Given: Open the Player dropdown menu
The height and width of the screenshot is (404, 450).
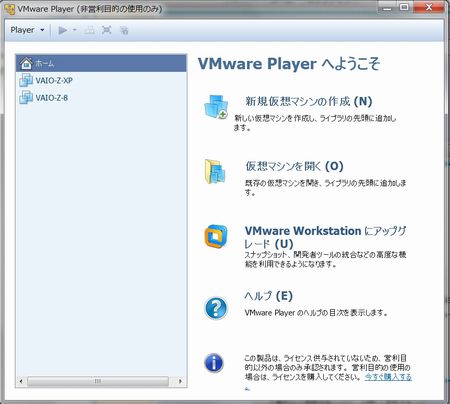Looking at the screenshot, I should (27, 30).
